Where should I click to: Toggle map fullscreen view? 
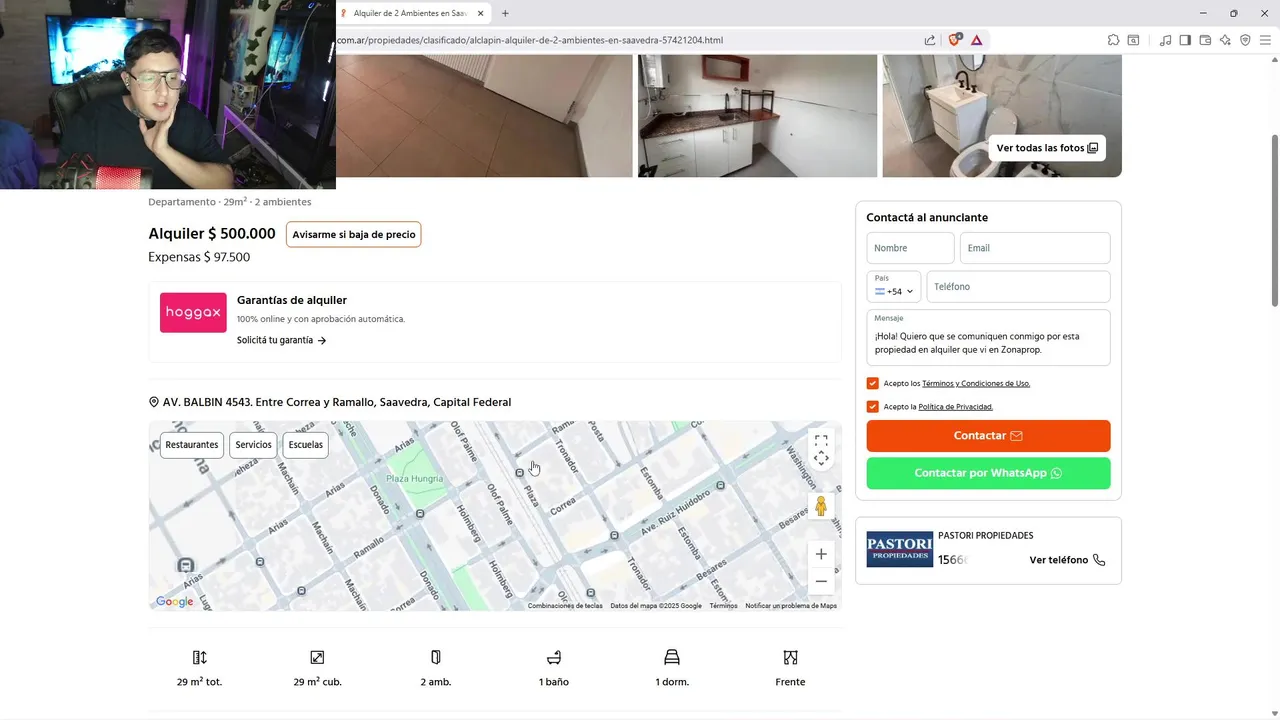pos(821,440)
